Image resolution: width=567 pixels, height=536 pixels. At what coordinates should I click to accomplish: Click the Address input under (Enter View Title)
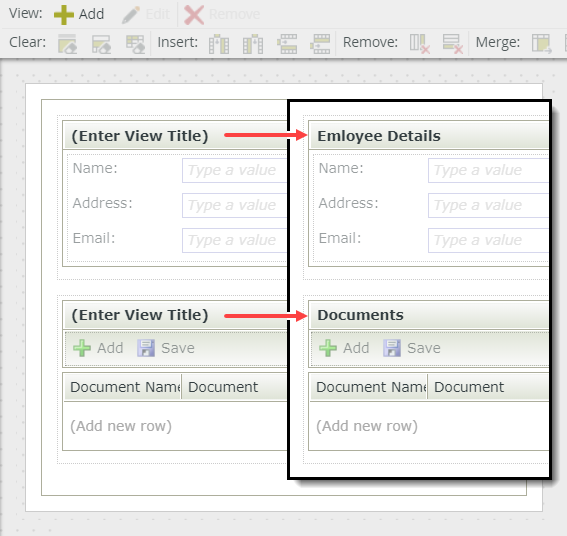[234, 205]
